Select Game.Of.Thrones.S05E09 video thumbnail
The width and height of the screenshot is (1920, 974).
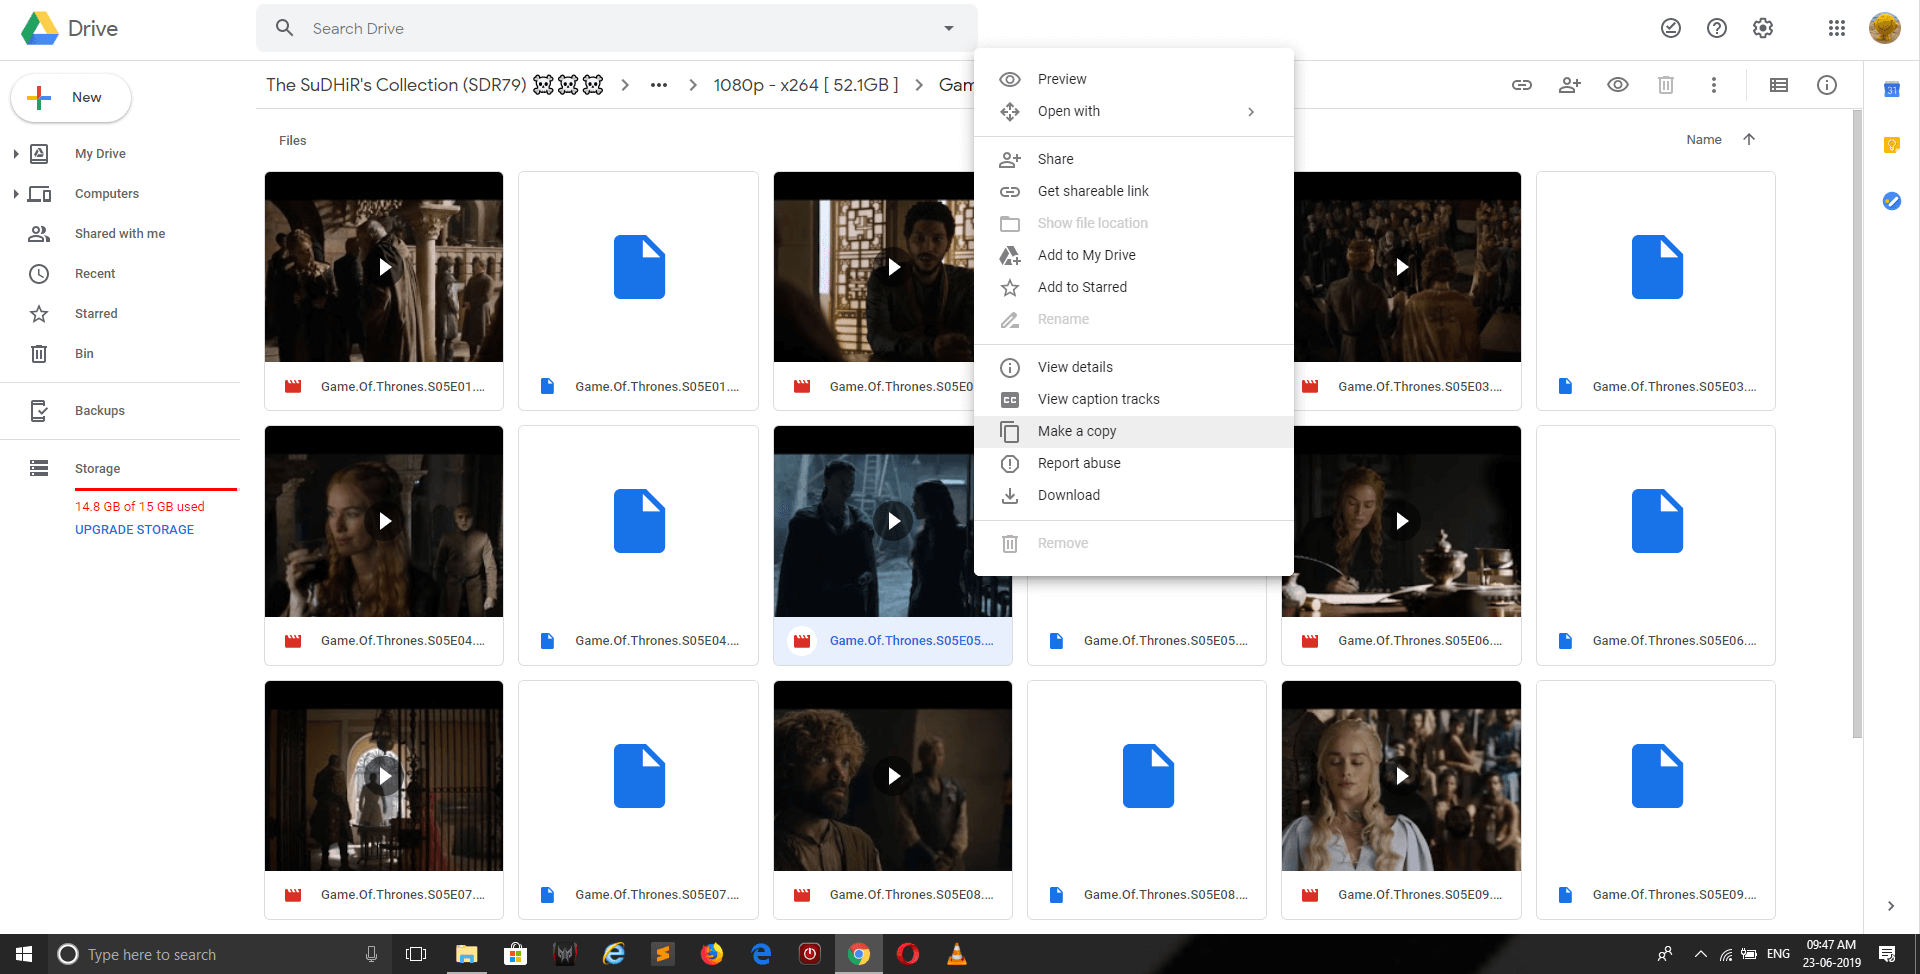[x=1401, y=776]
